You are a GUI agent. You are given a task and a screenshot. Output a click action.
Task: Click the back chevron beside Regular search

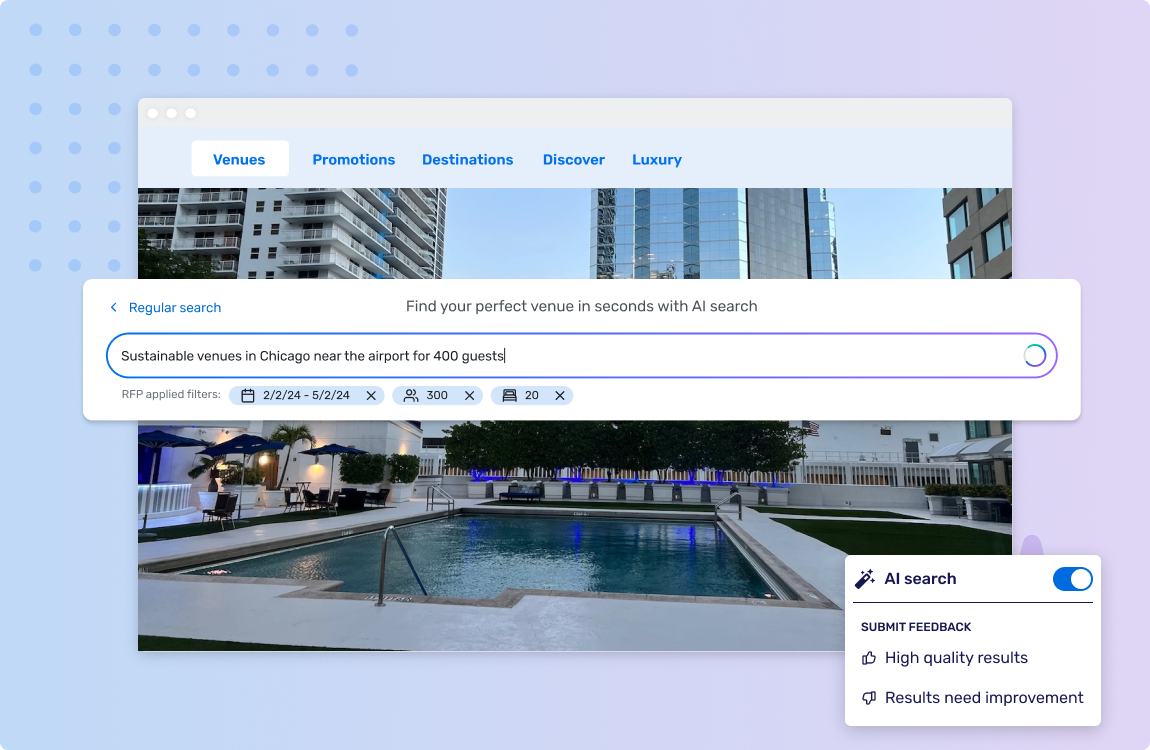(114, 307)
